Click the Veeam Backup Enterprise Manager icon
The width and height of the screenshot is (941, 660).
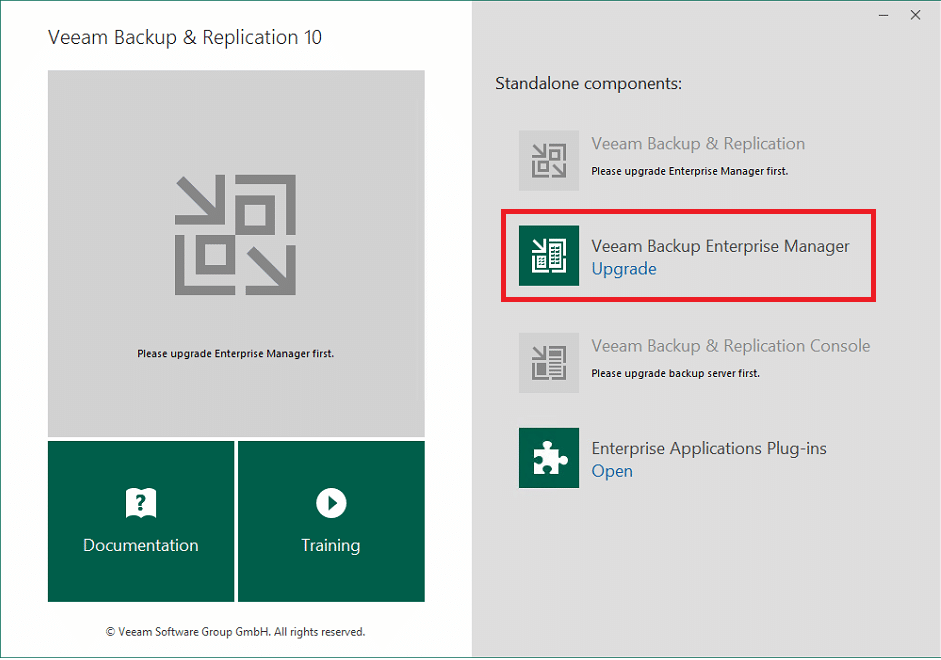[549, 256]
